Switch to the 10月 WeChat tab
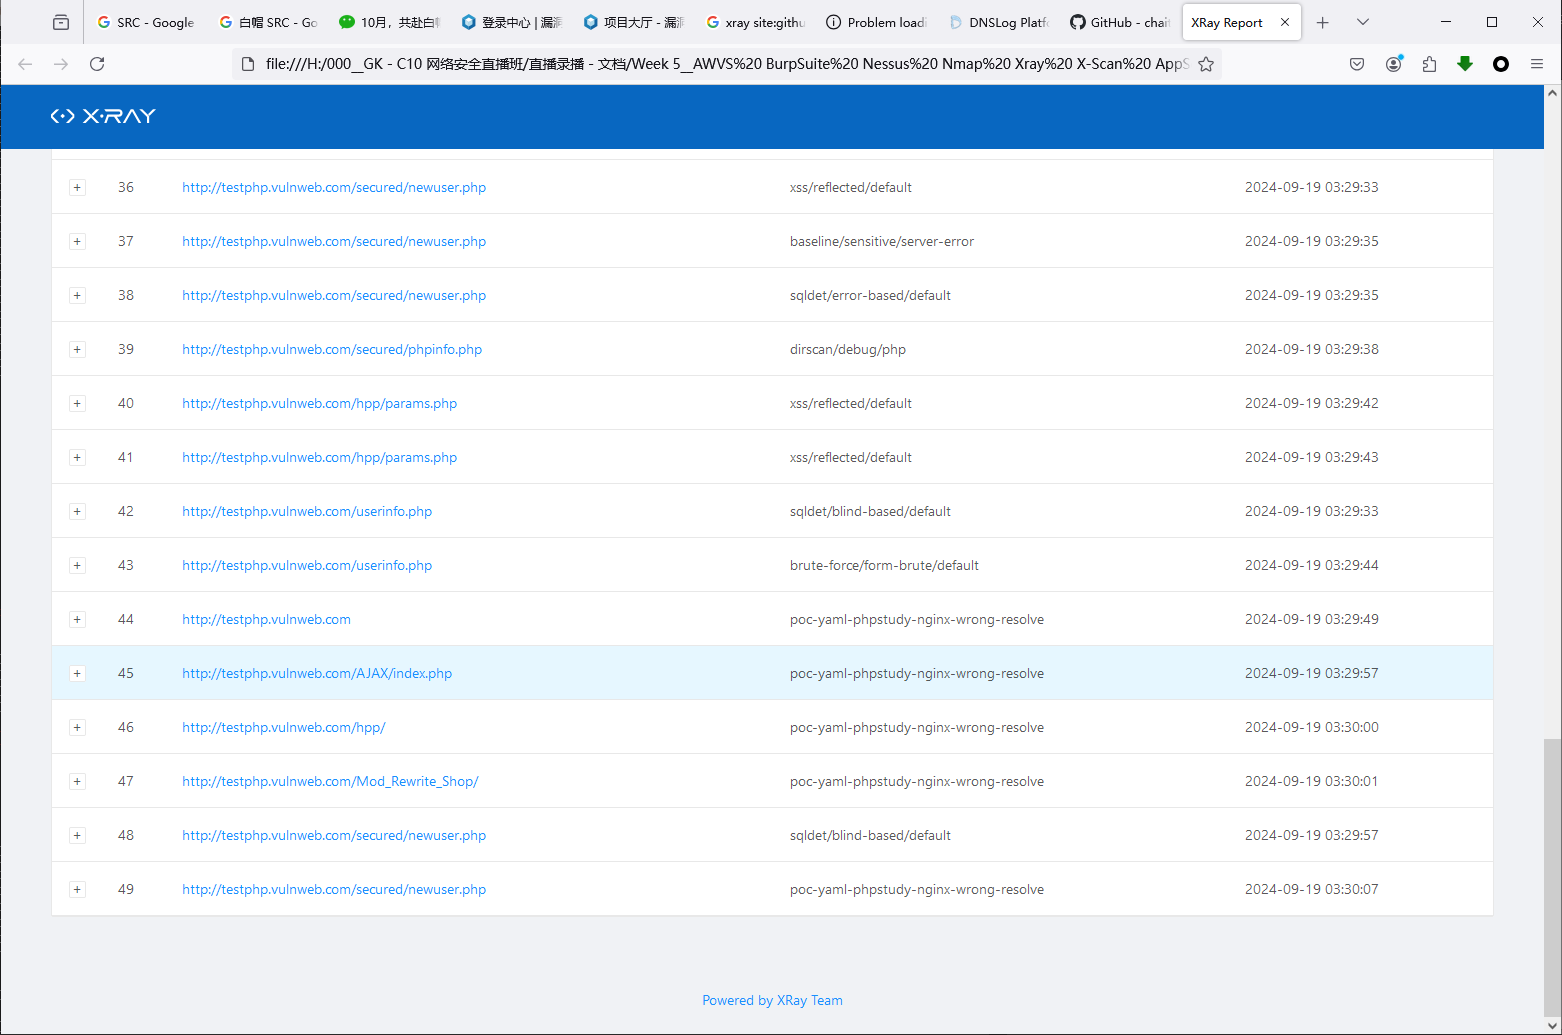1562x1035 pixels. click(x=390, y=22)
